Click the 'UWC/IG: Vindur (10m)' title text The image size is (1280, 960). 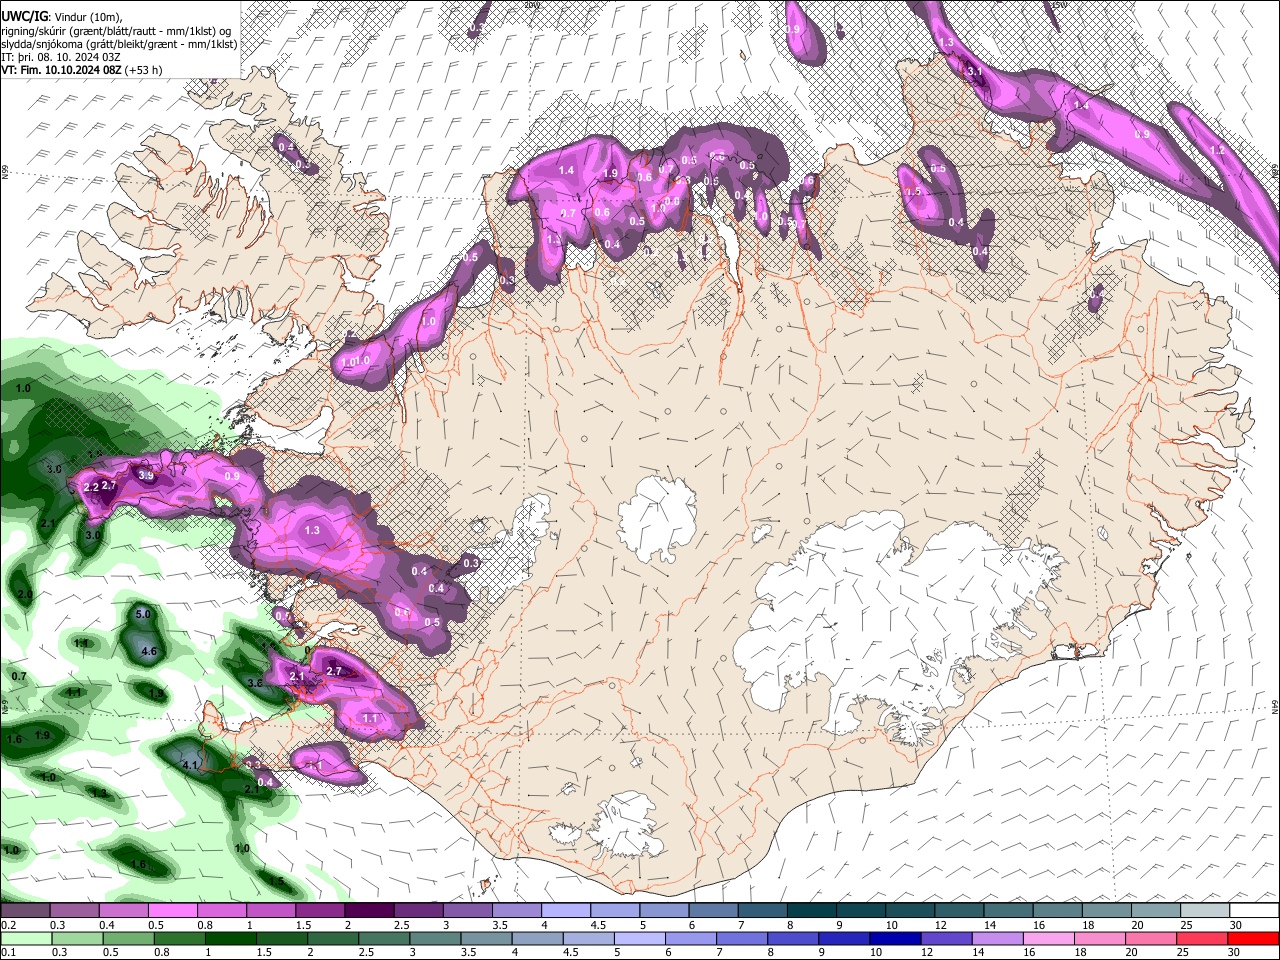point(62,16)
